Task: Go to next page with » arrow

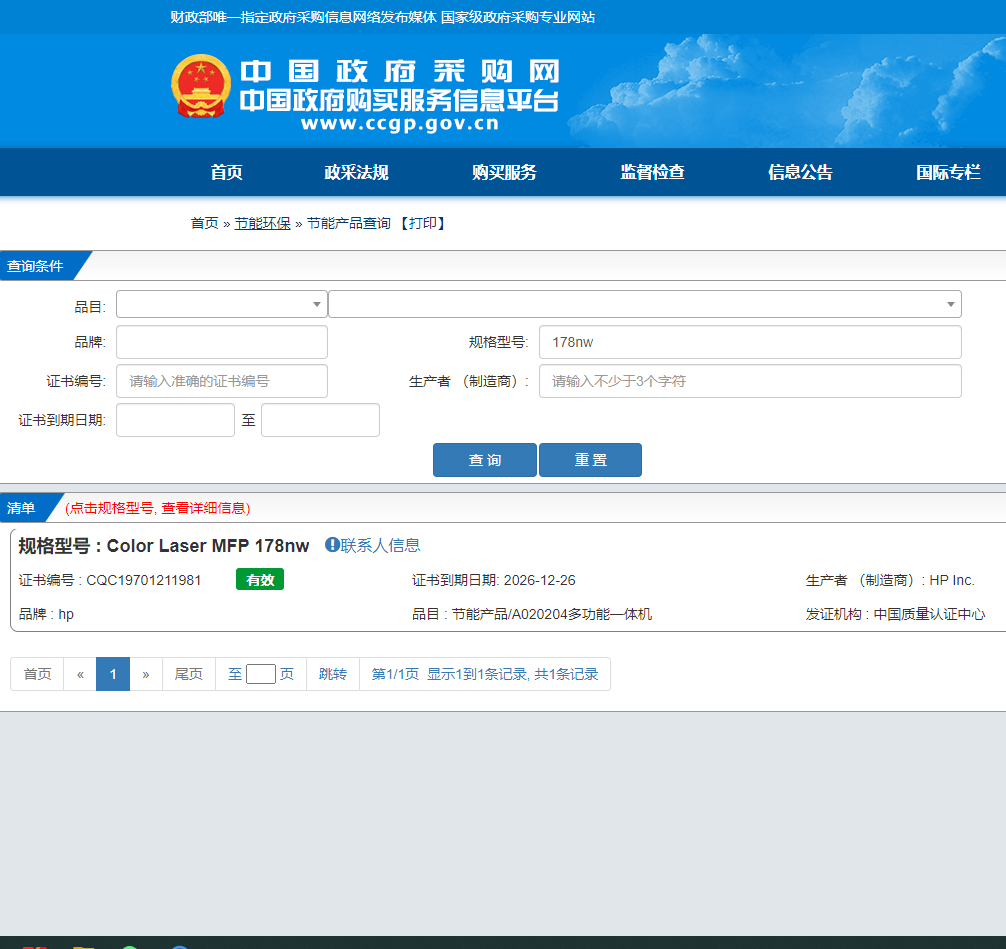Action: (146, 674)
